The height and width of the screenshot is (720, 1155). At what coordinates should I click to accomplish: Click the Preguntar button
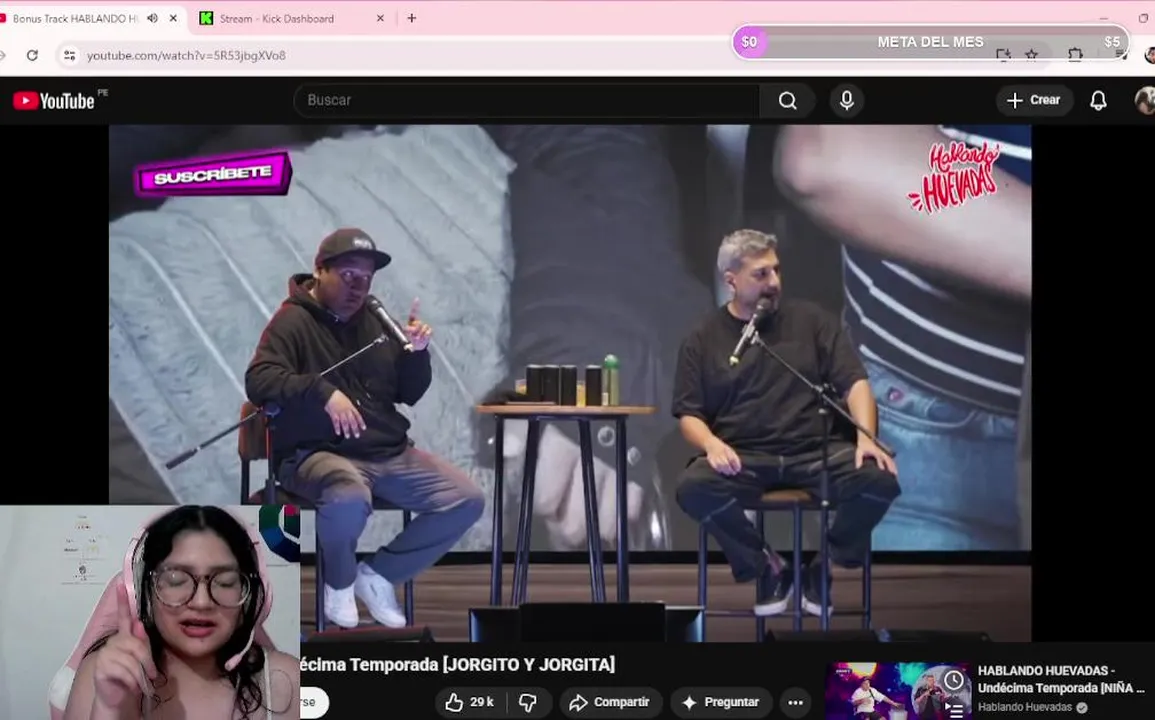point(720,702)
